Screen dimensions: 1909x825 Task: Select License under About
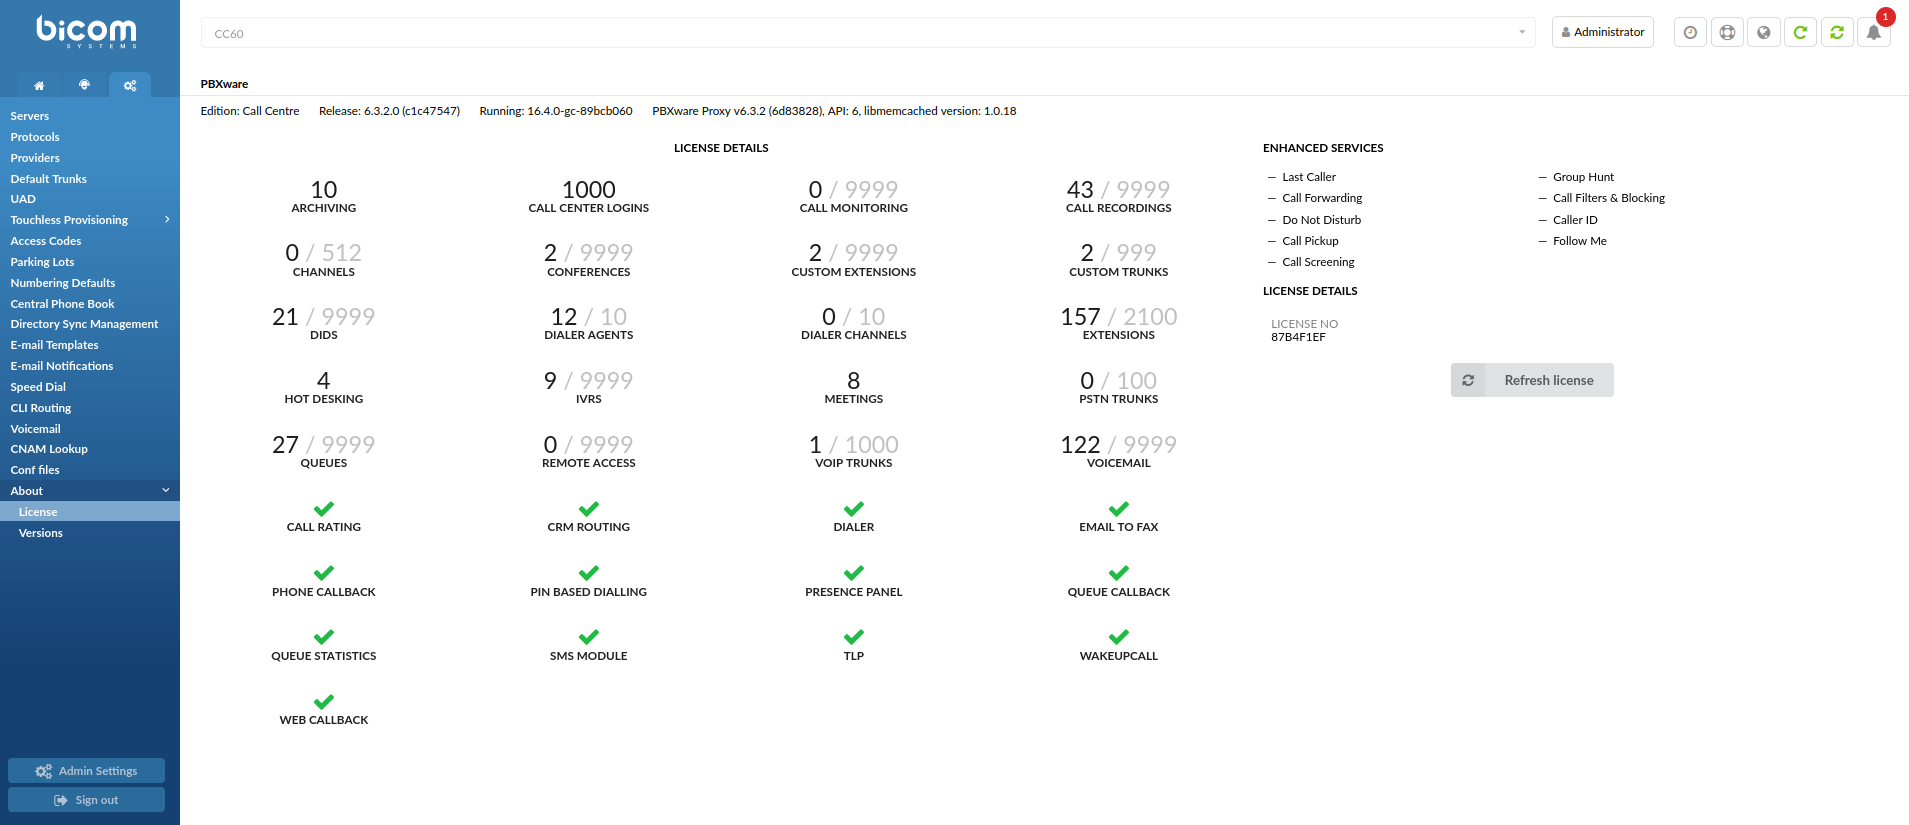[90, 512]
